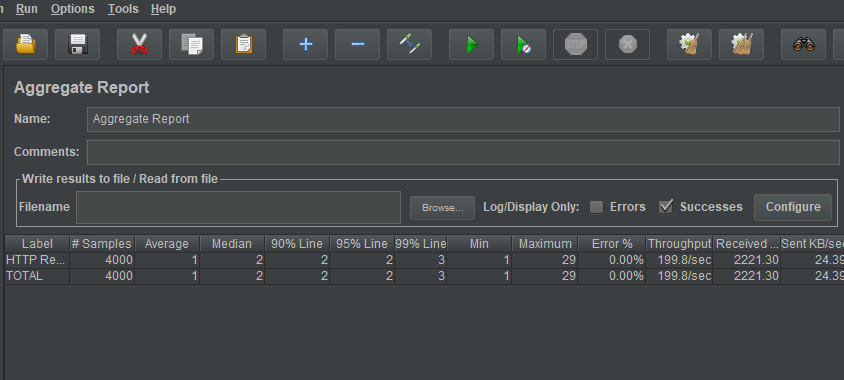Click the Maximum value 29 in TOTAL row
This screenshot has height=380, width=844.
point(545,276)
